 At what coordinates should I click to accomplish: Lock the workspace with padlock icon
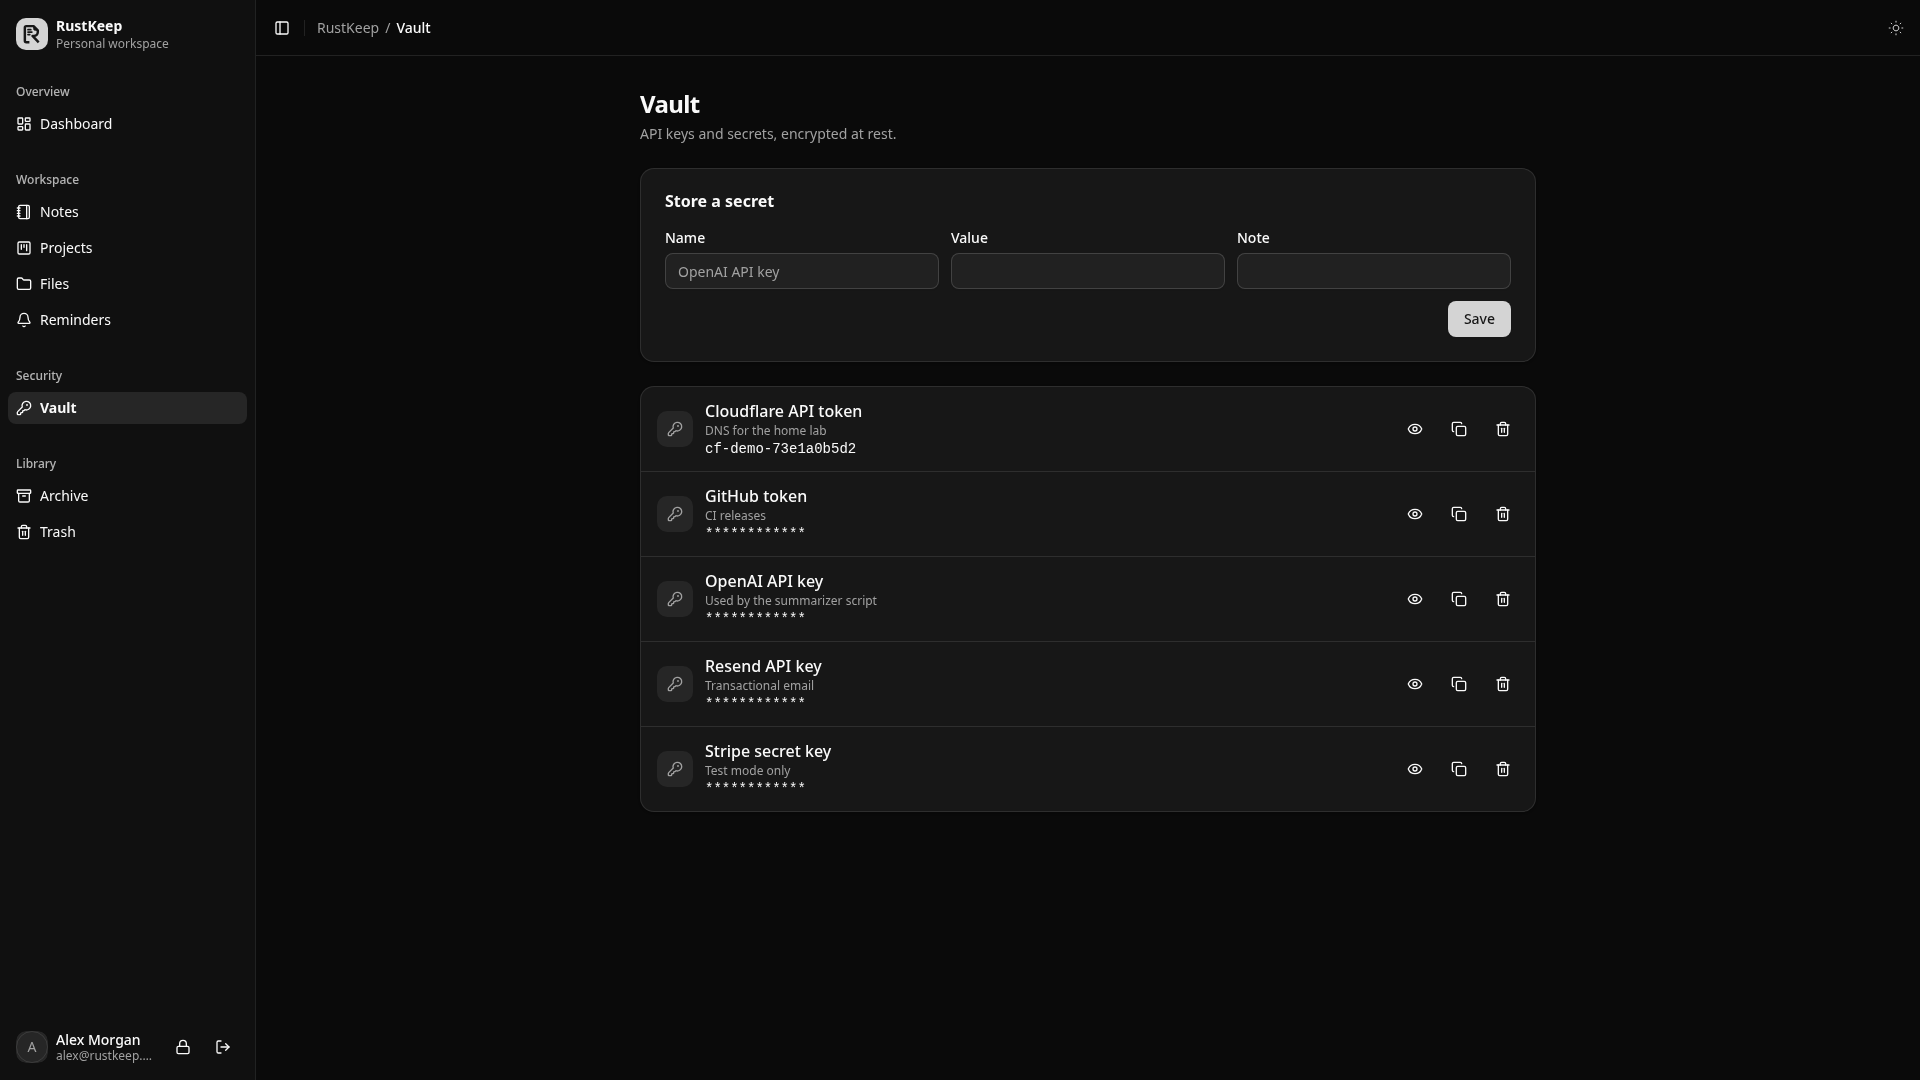[183, 1047]
